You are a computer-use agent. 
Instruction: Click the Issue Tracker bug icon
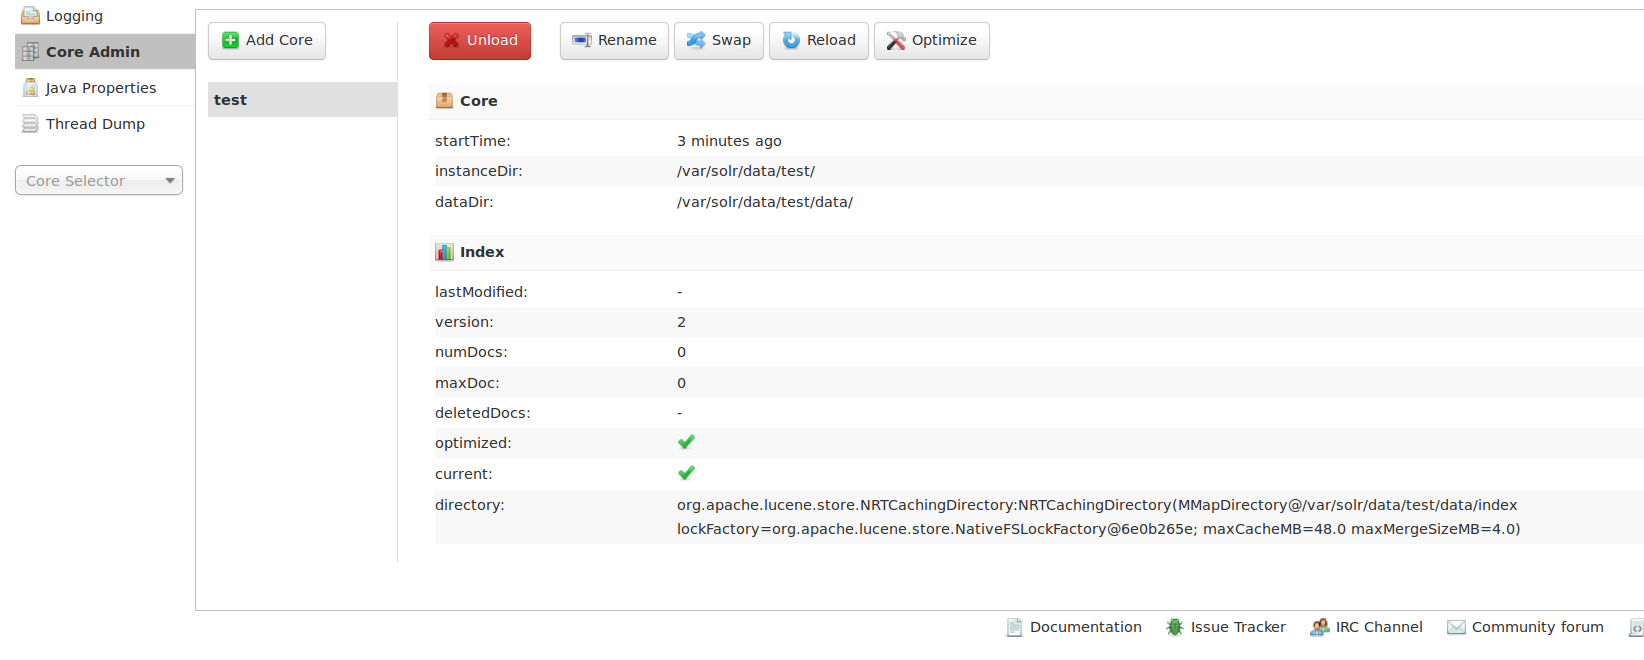(x=1174, y=627)
